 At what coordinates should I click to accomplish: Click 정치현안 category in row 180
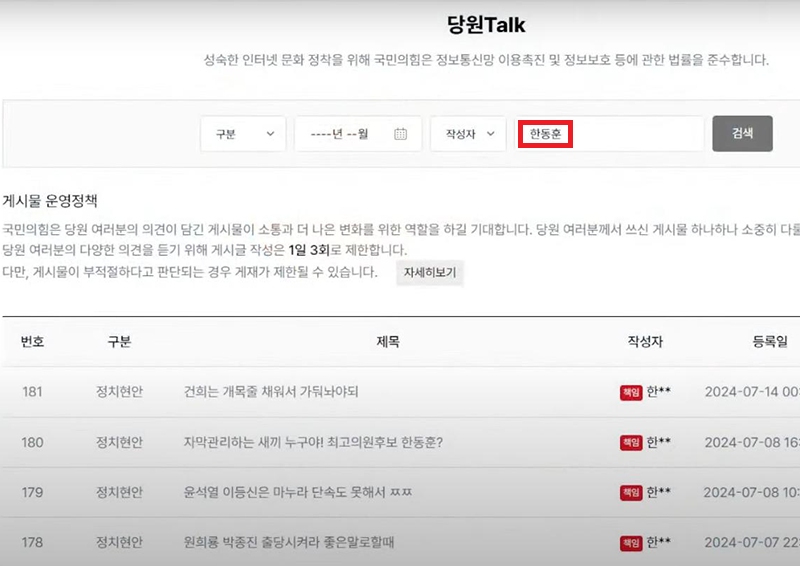119,442
